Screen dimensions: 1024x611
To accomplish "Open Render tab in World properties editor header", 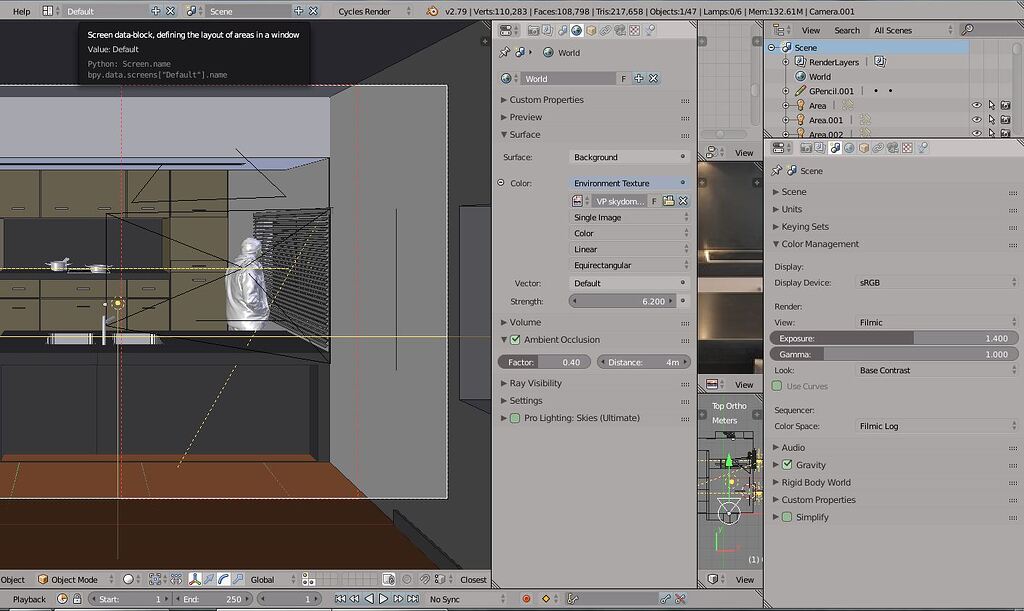I will tap(534, 31).
